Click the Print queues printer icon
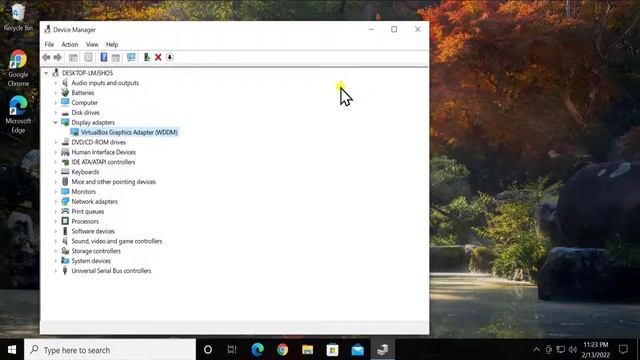 pyautogui.click(x=65, y=211)
